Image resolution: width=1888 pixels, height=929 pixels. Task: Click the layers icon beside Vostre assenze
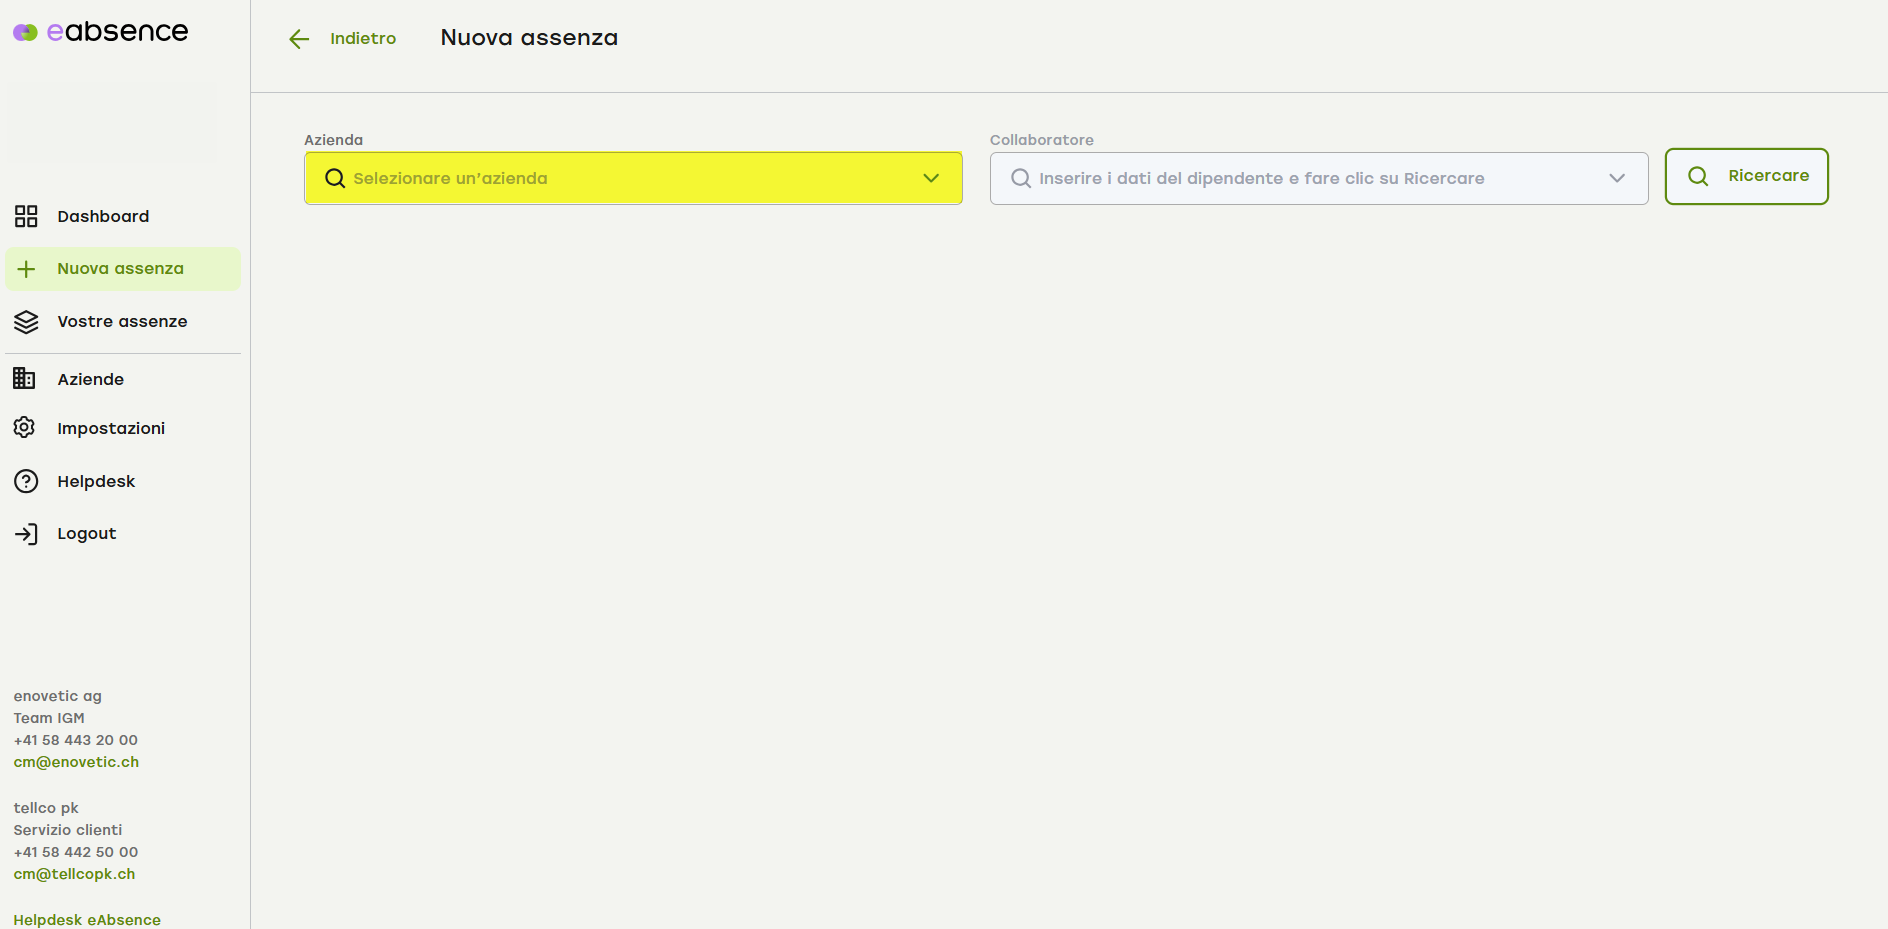click(26, 322)
